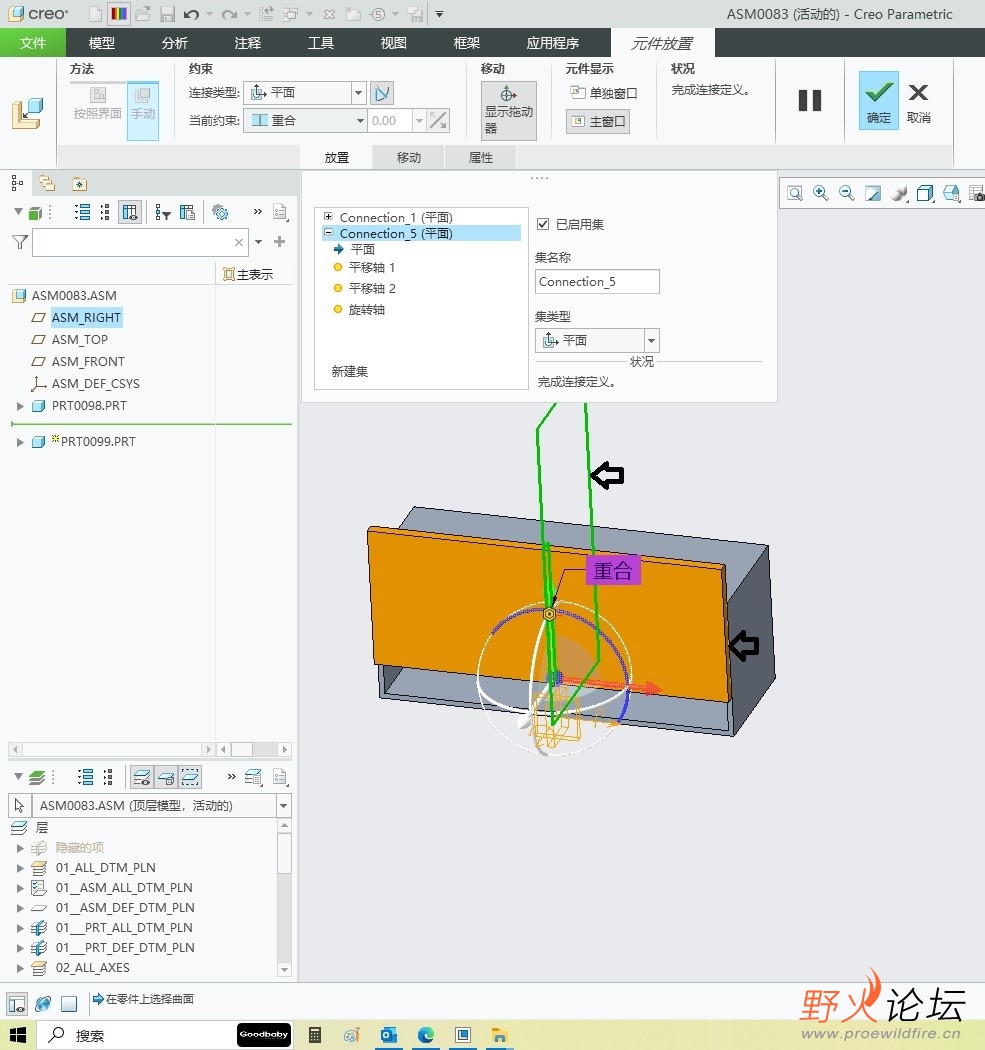Click the layer tree expand-all icon
985x1050 pixels.
coord(86,777)
